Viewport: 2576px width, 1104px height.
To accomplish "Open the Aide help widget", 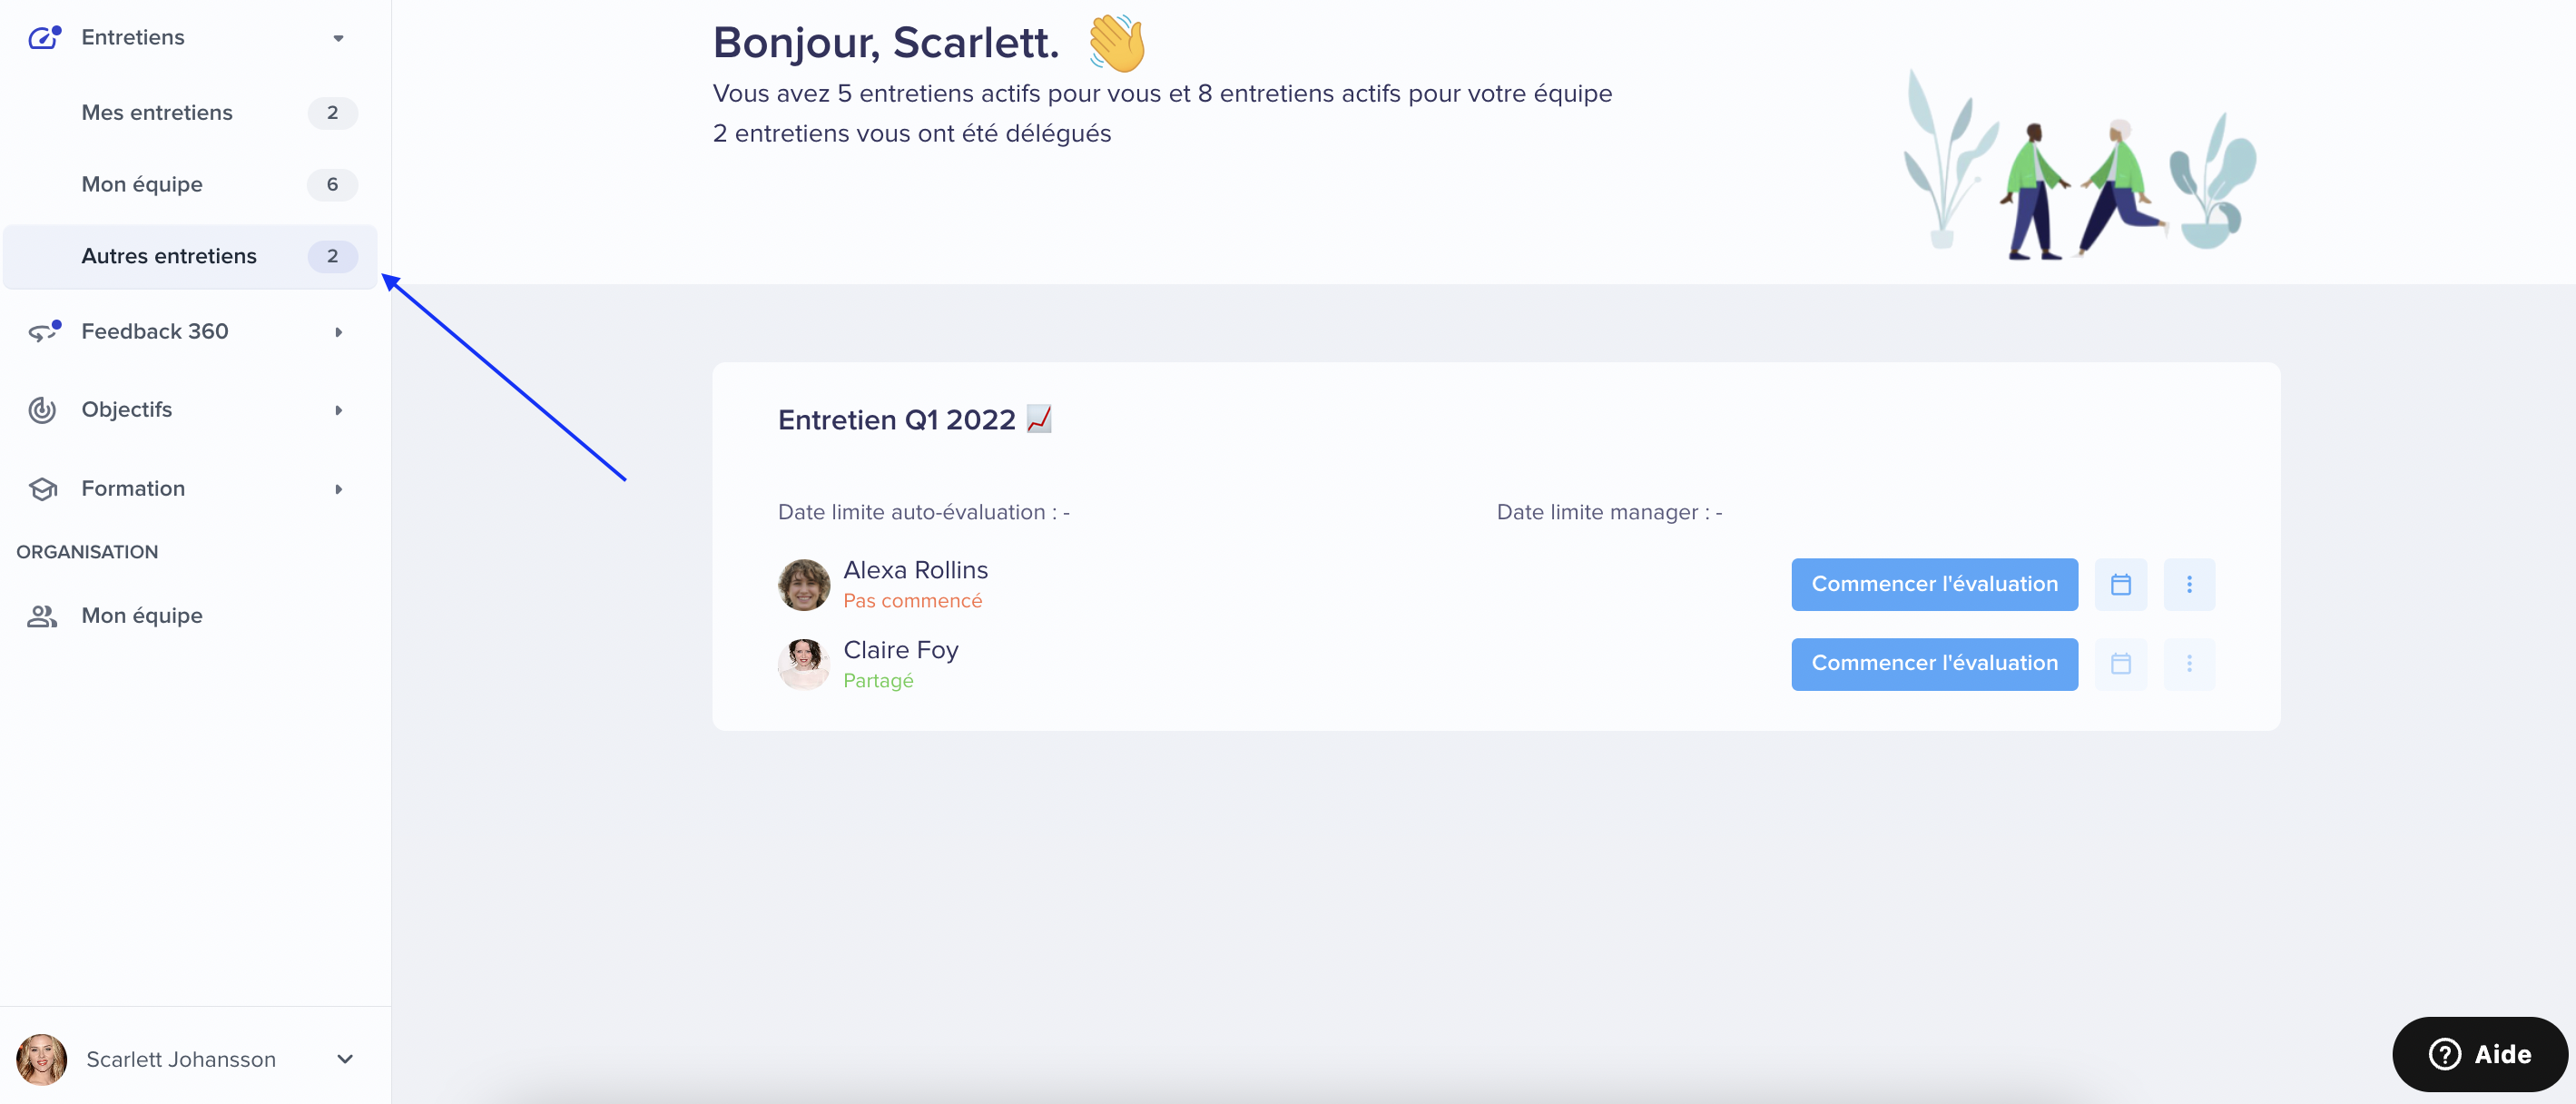I will [2479, 1054].
